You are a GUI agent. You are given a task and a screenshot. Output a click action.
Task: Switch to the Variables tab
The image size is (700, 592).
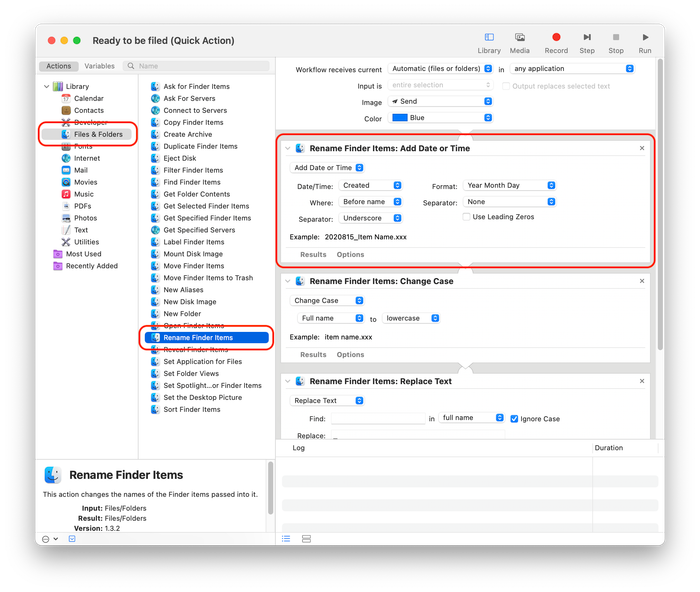[99, 66]
